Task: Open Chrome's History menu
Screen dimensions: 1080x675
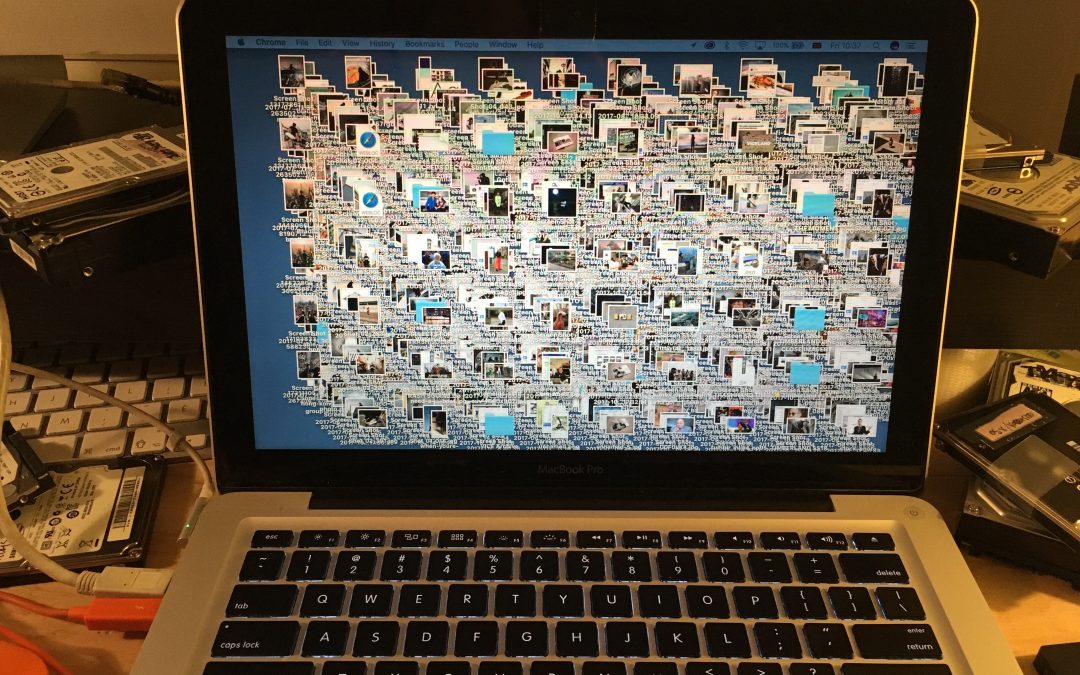Action: pos(382,45)
